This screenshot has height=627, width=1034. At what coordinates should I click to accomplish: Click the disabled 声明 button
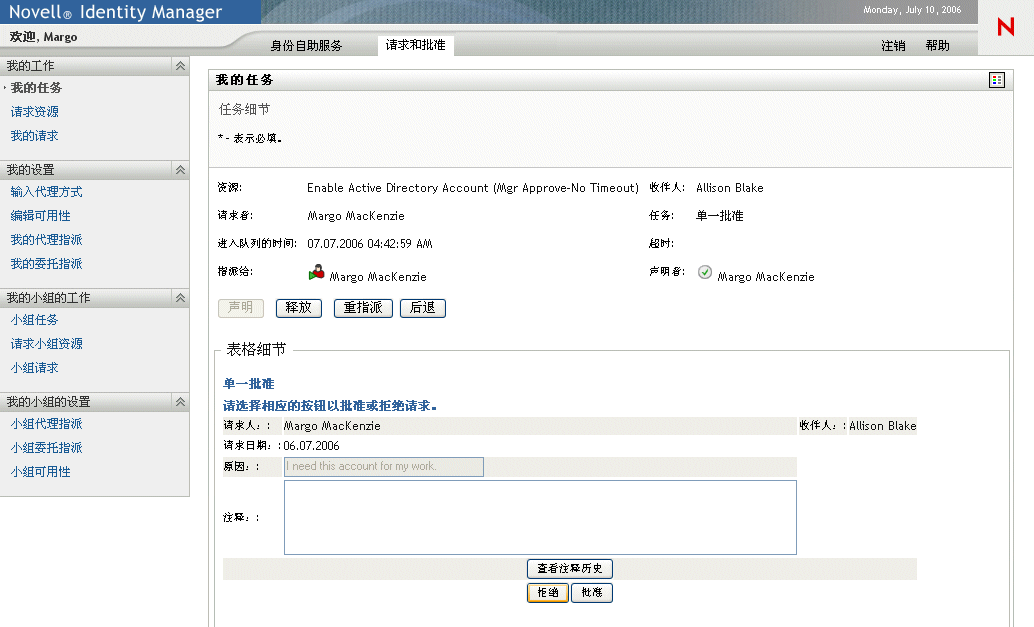coord(241,308)
